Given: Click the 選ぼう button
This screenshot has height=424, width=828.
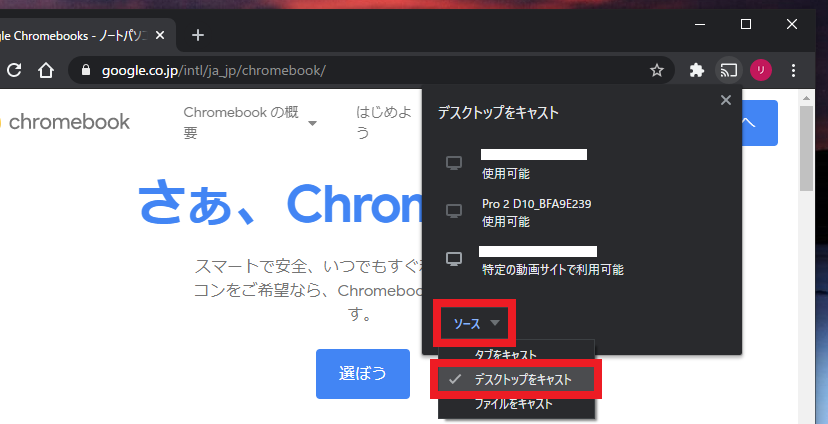Looking at the screenshot, I should tap(362, 374).
